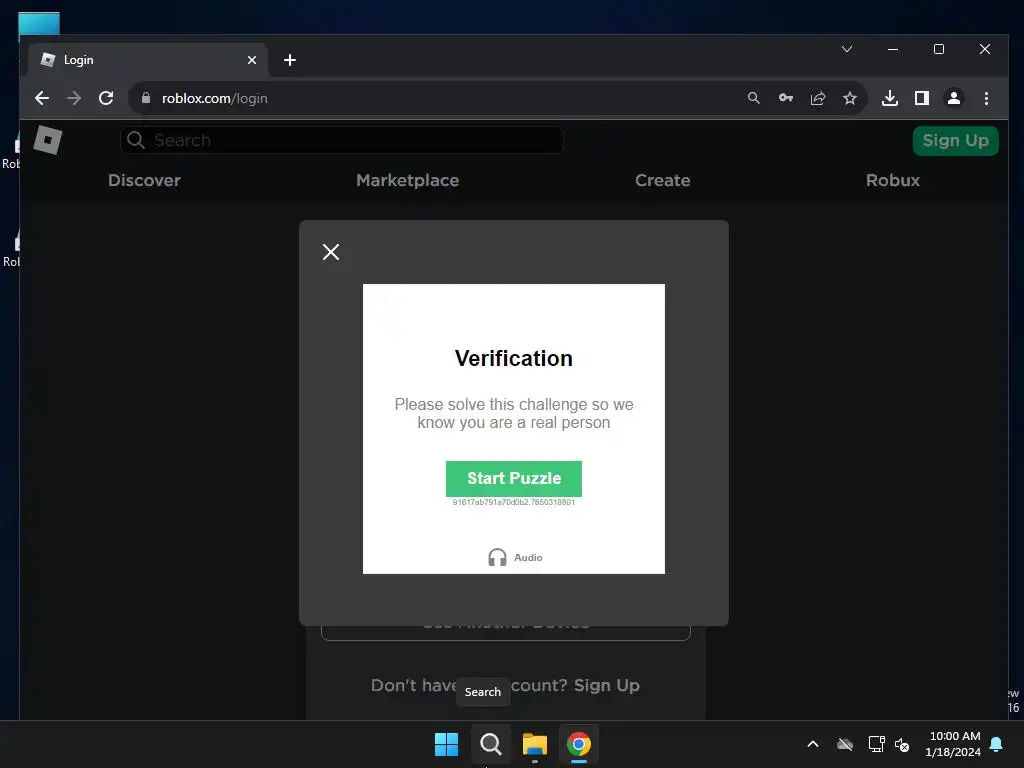
Task: Open Chrome three-dot menu
Action: point(986,98)
